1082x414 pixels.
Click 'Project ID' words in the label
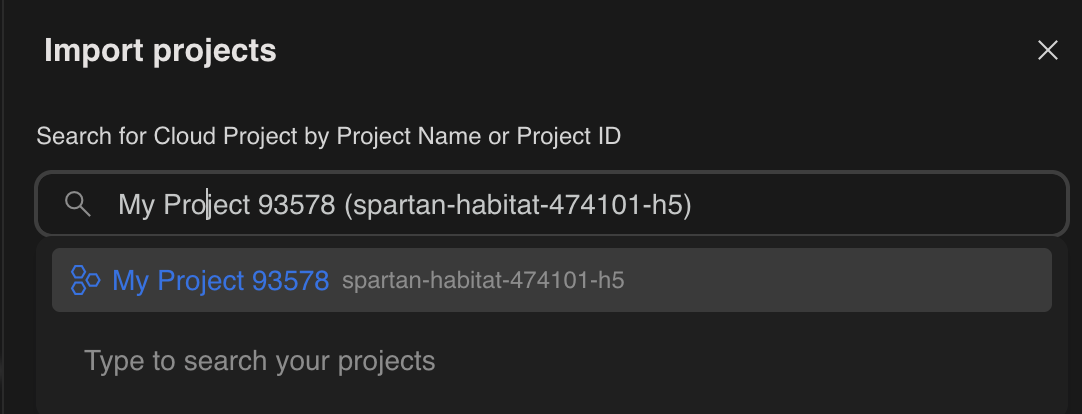[568, 136]
